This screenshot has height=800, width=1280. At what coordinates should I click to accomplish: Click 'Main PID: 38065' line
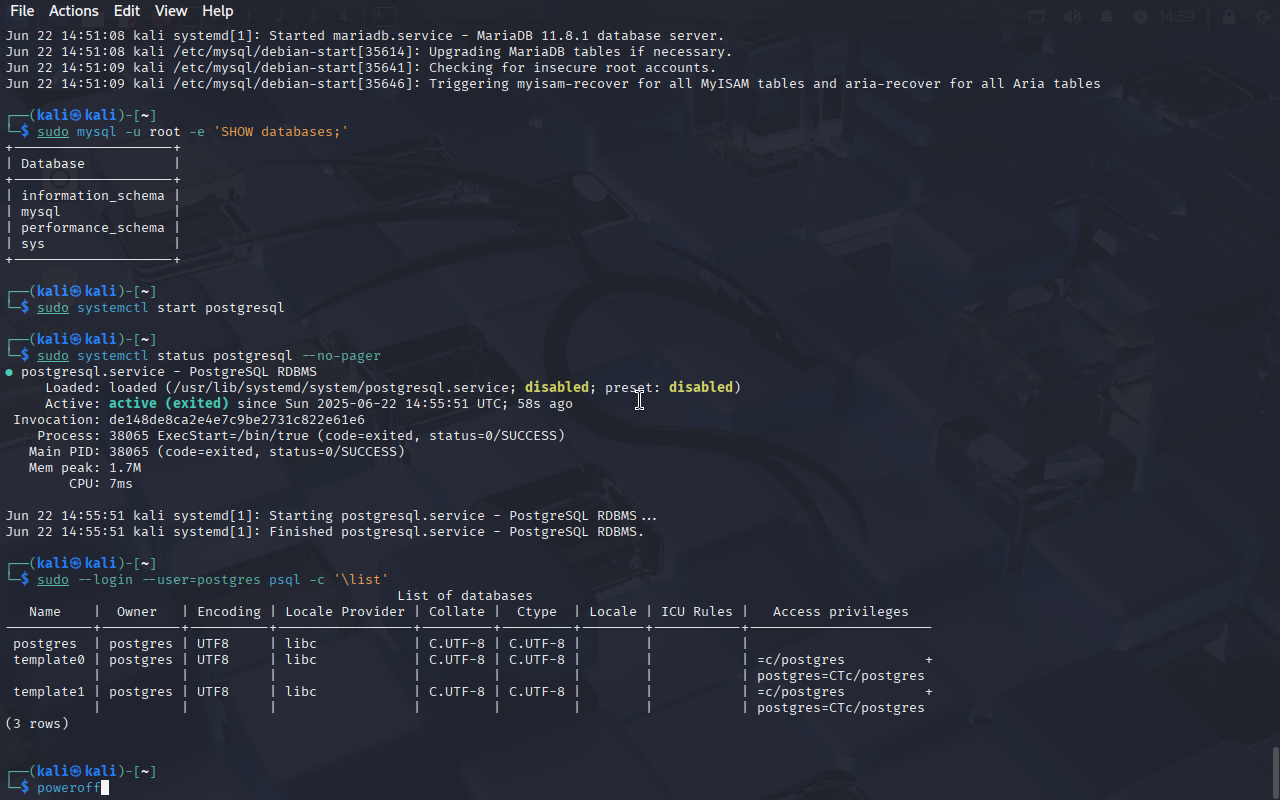[x=217, y=452]
